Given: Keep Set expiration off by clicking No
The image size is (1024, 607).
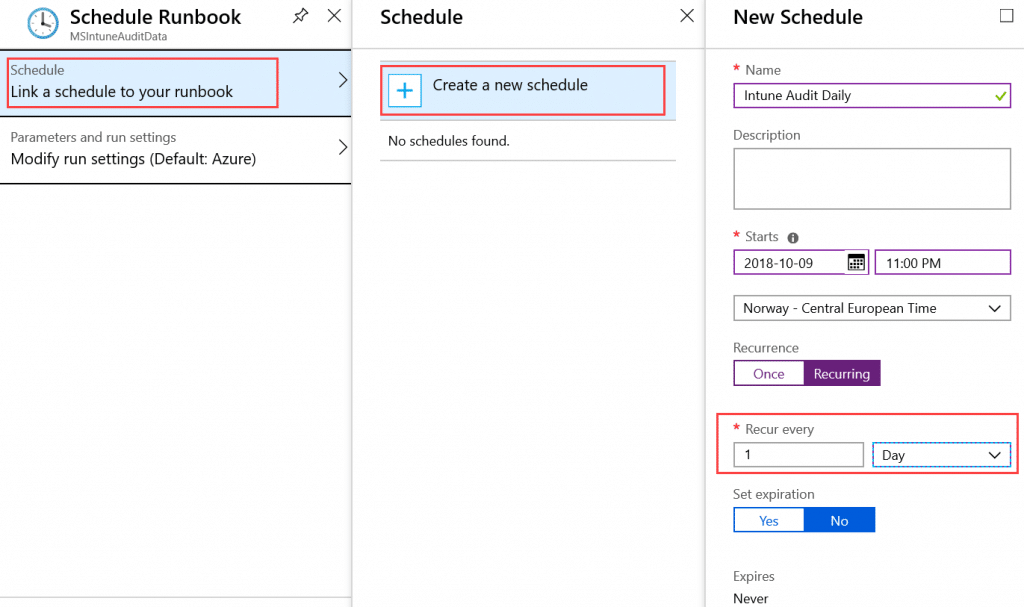Looking at the screenshot, I should pos(839,519).
